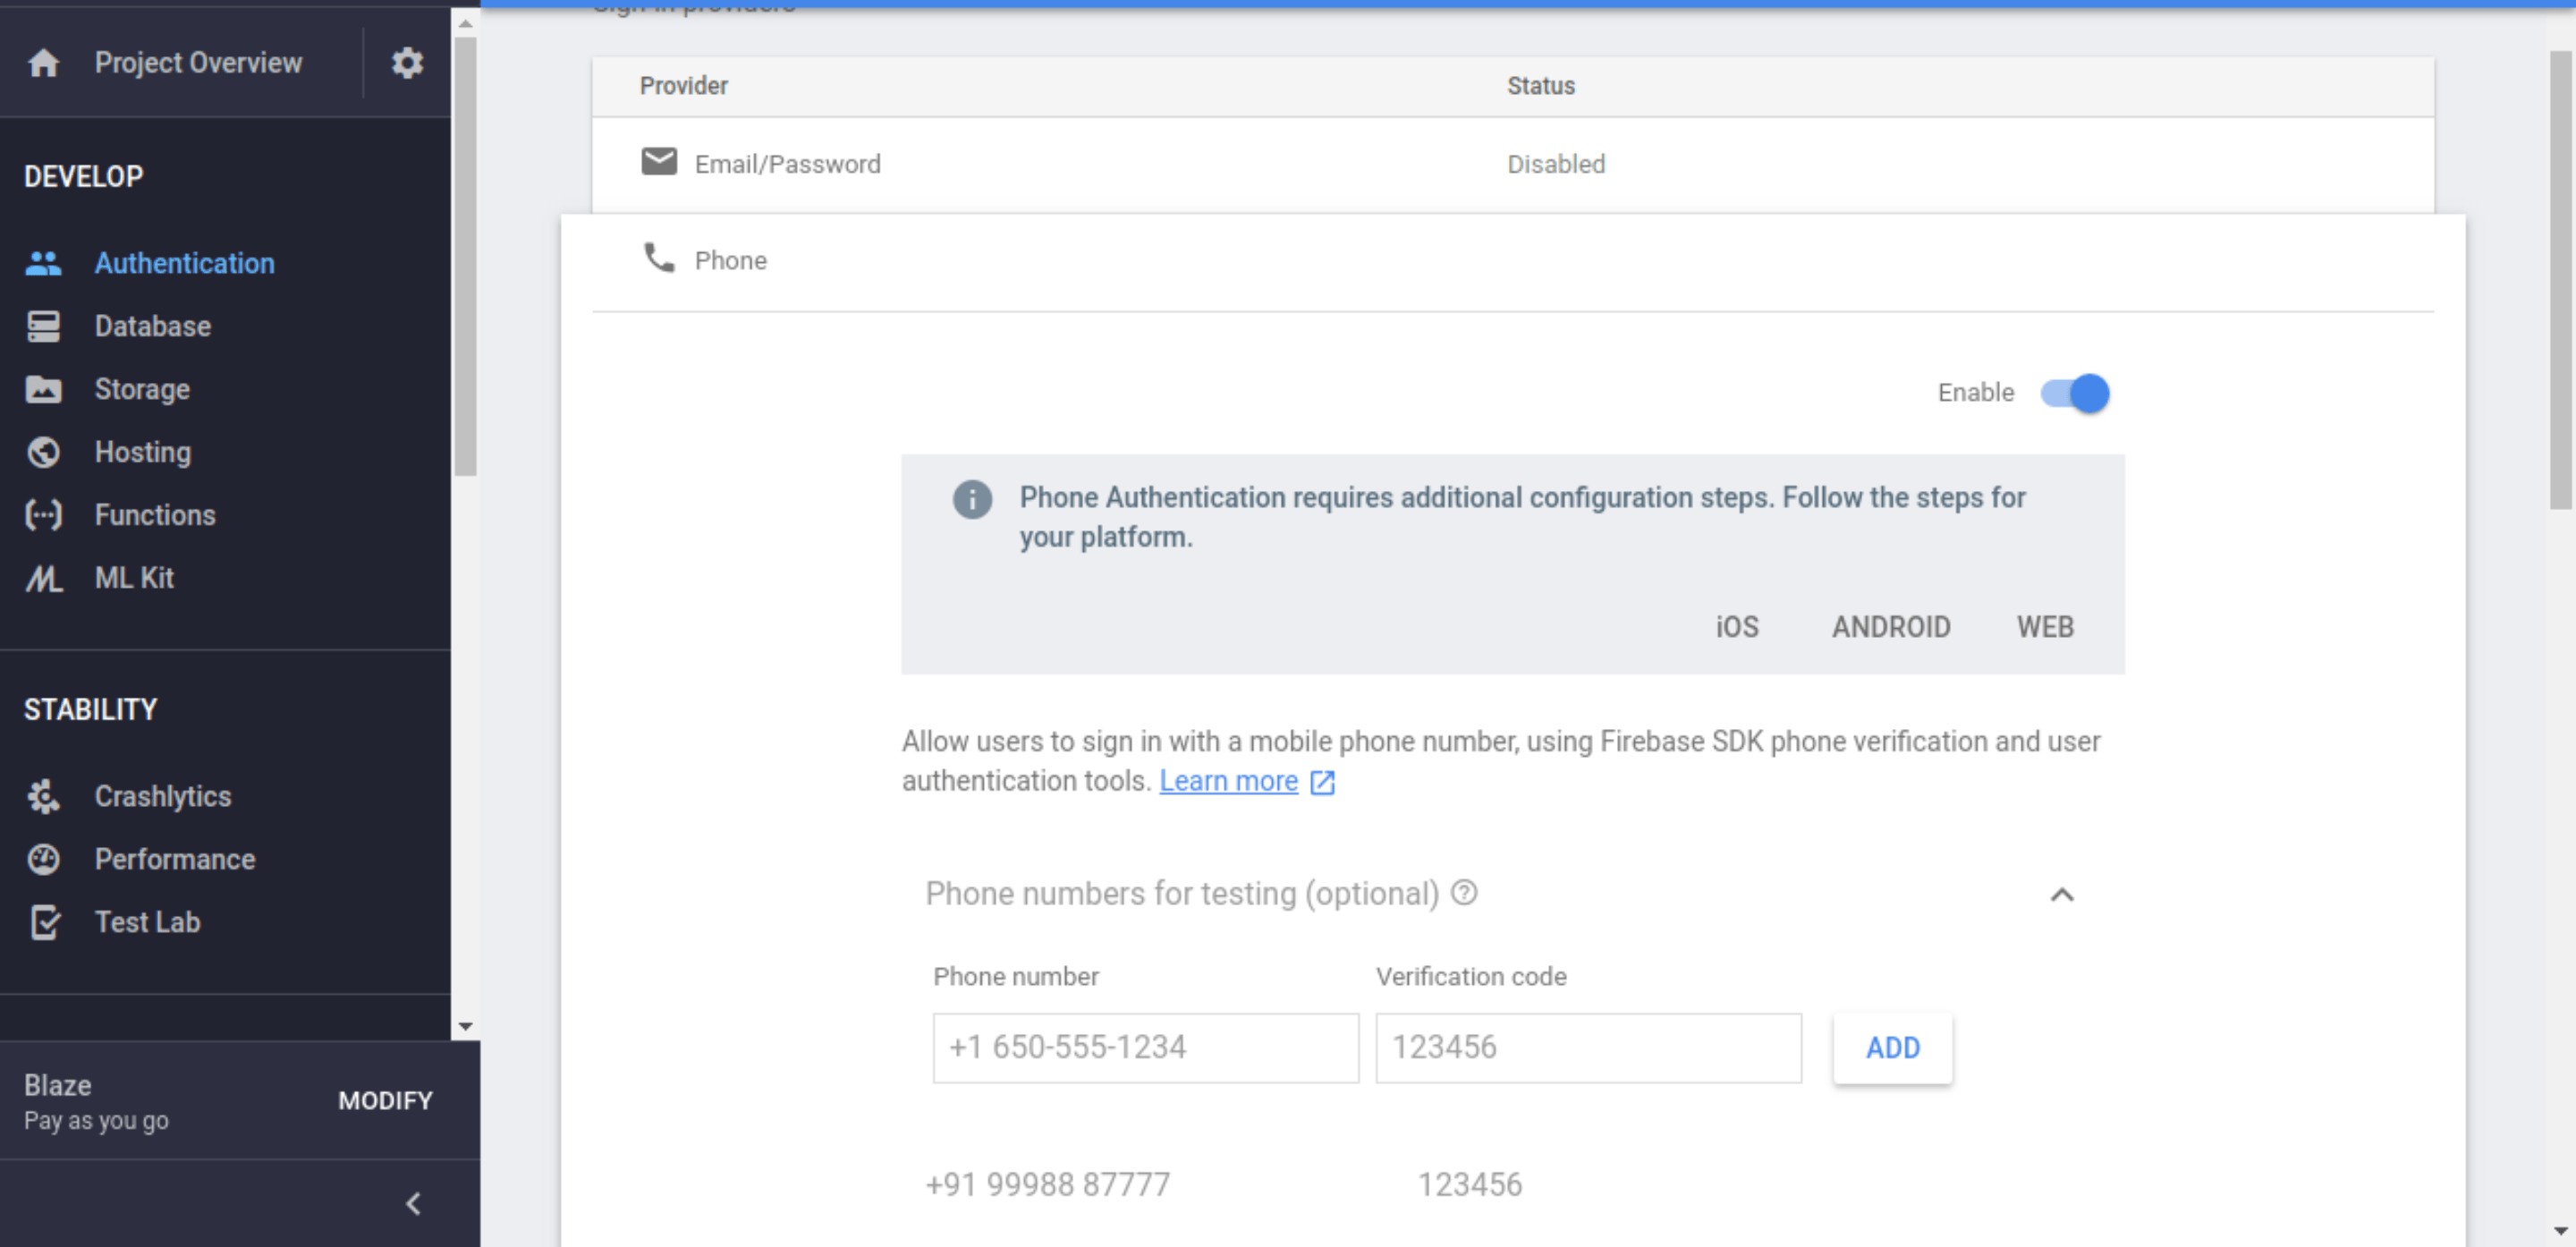Screen dimensions: 2576x1247
Task: Focus the Verification code input field
Action: coord(1588,1048)
